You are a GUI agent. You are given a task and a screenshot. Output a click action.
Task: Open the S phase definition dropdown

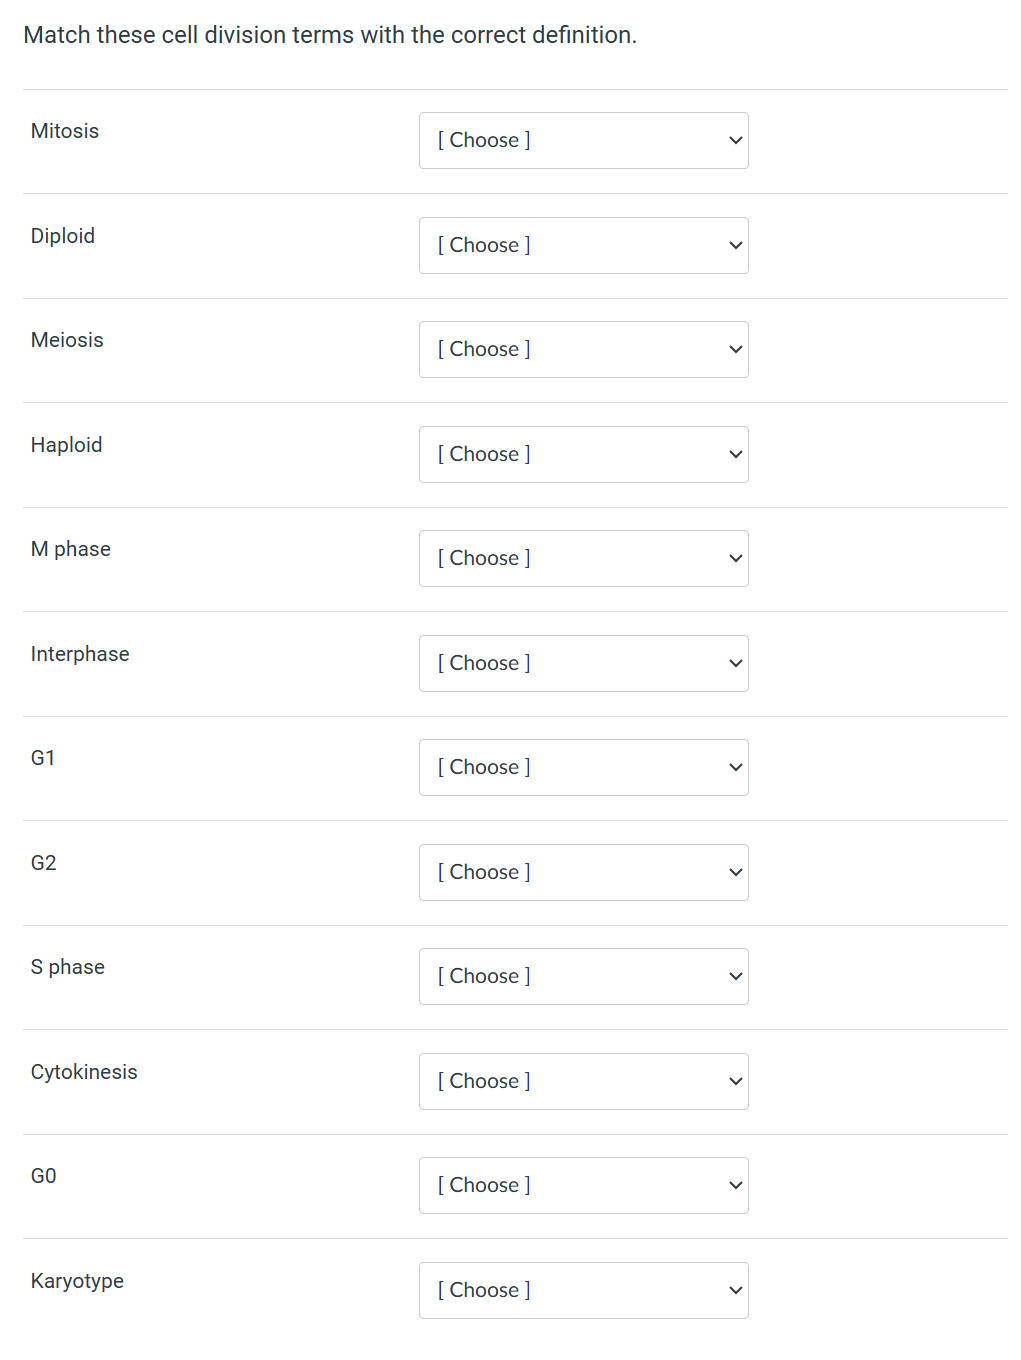pos(583,976)
